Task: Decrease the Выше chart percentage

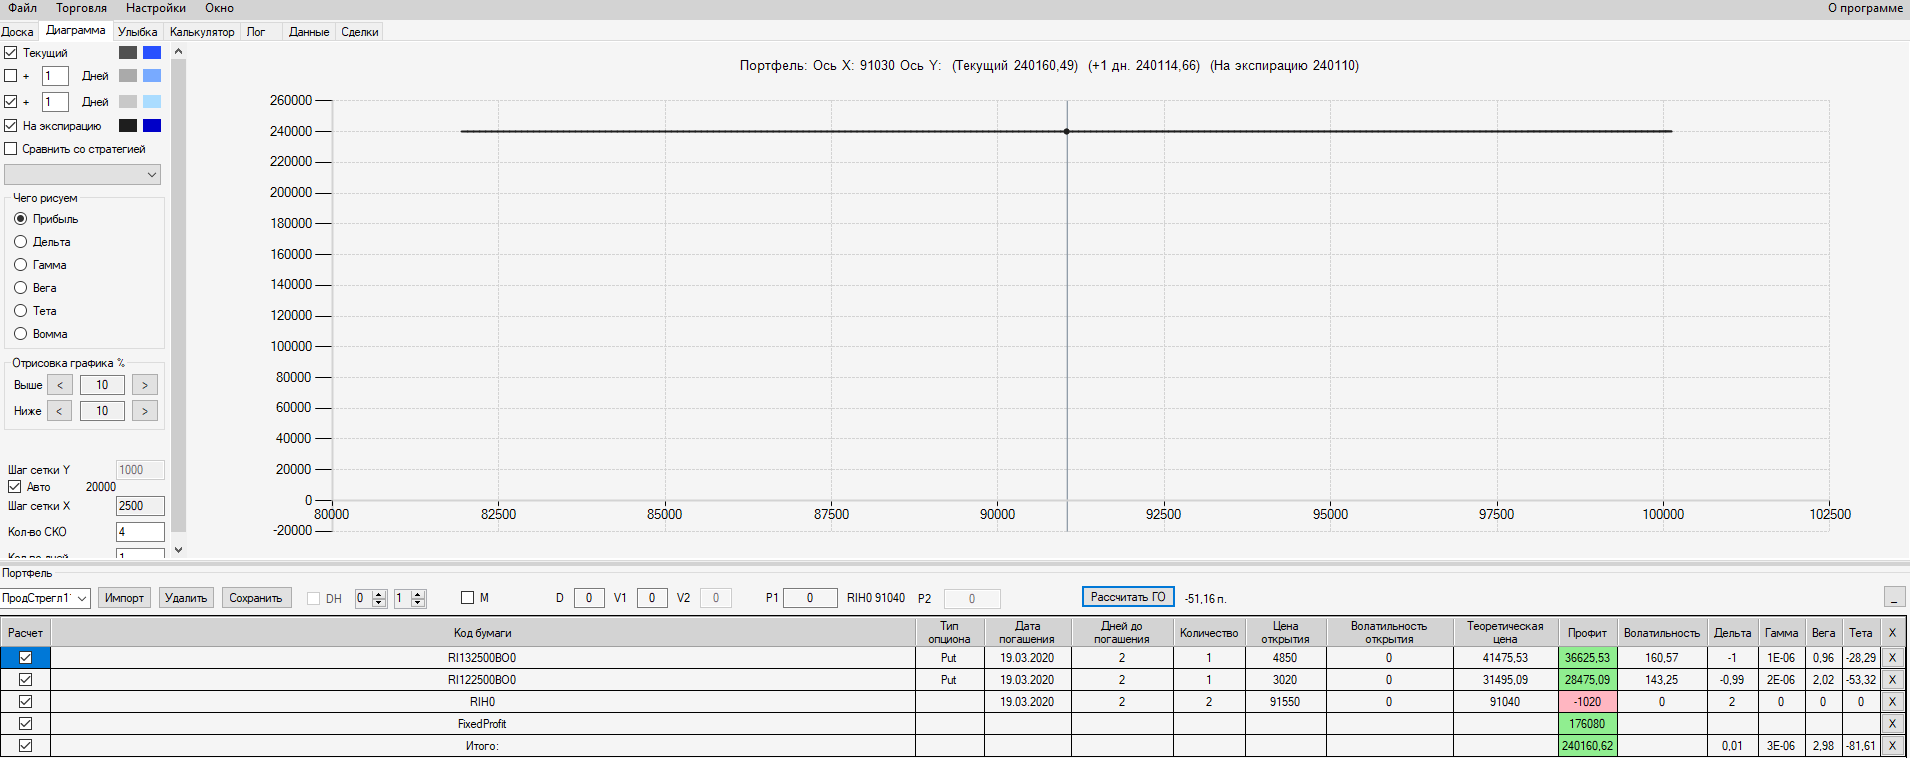Action: pos(60,385)
